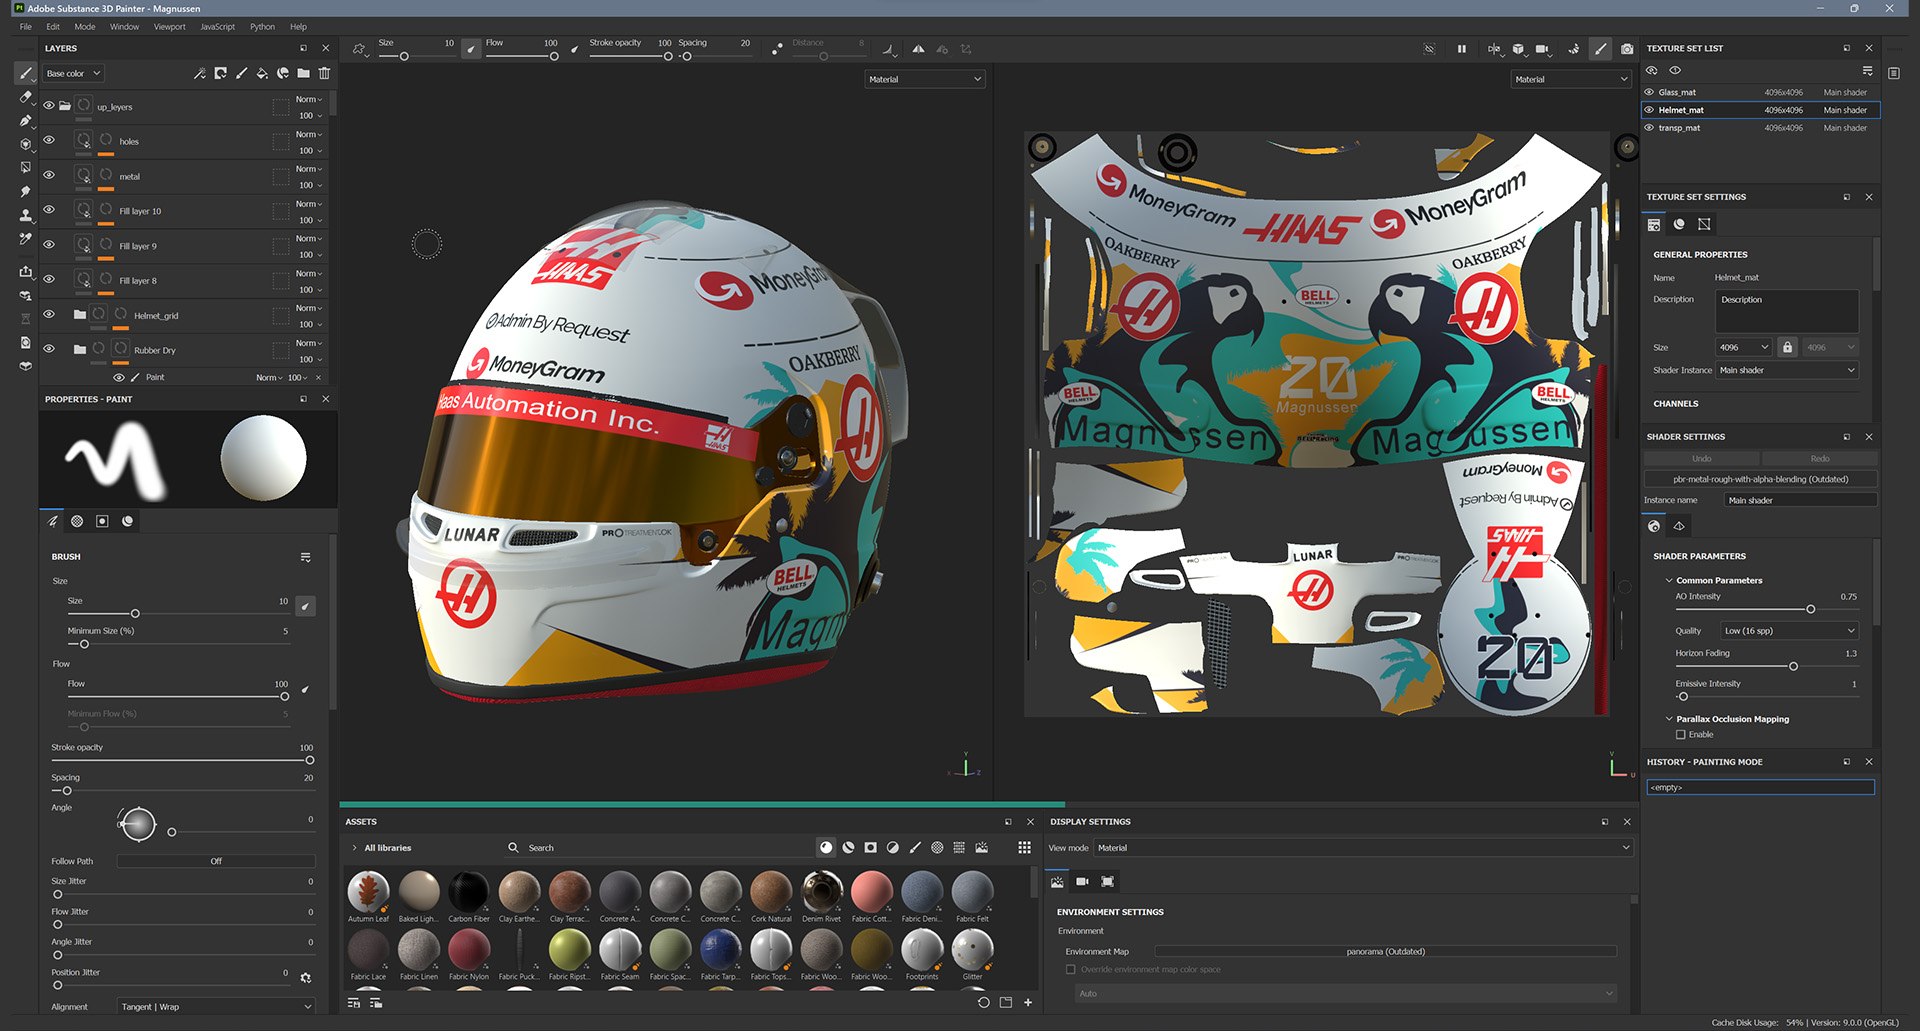Viewport: 1920px width, 1031px height.
Task: Open the Help menu
Action: pyautogui.click(x=298, y=27)
